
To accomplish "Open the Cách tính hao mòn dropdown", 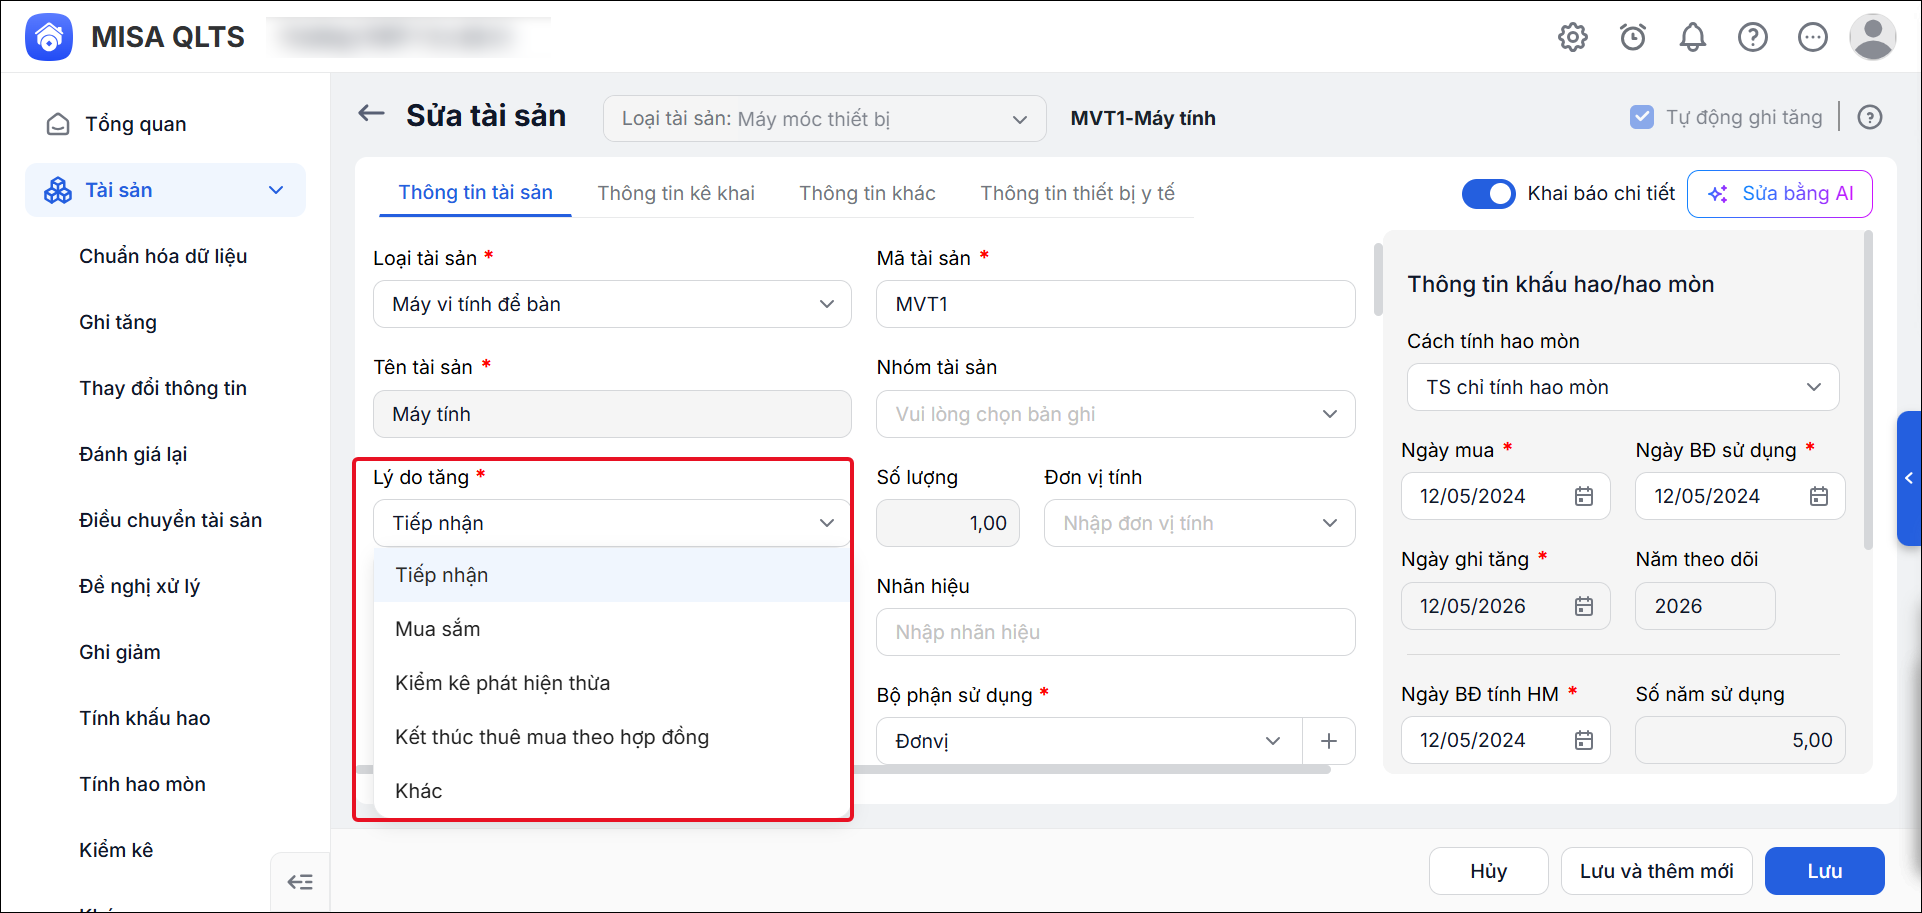I will (x=1622, y=387).
